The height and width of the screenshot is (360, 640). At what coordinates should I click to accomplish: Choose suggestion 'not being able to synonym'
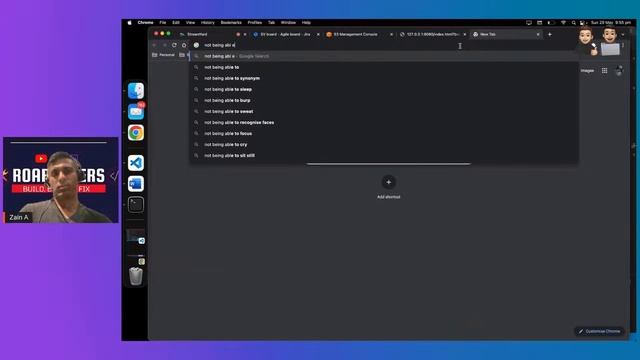click(x=384, y=78)
